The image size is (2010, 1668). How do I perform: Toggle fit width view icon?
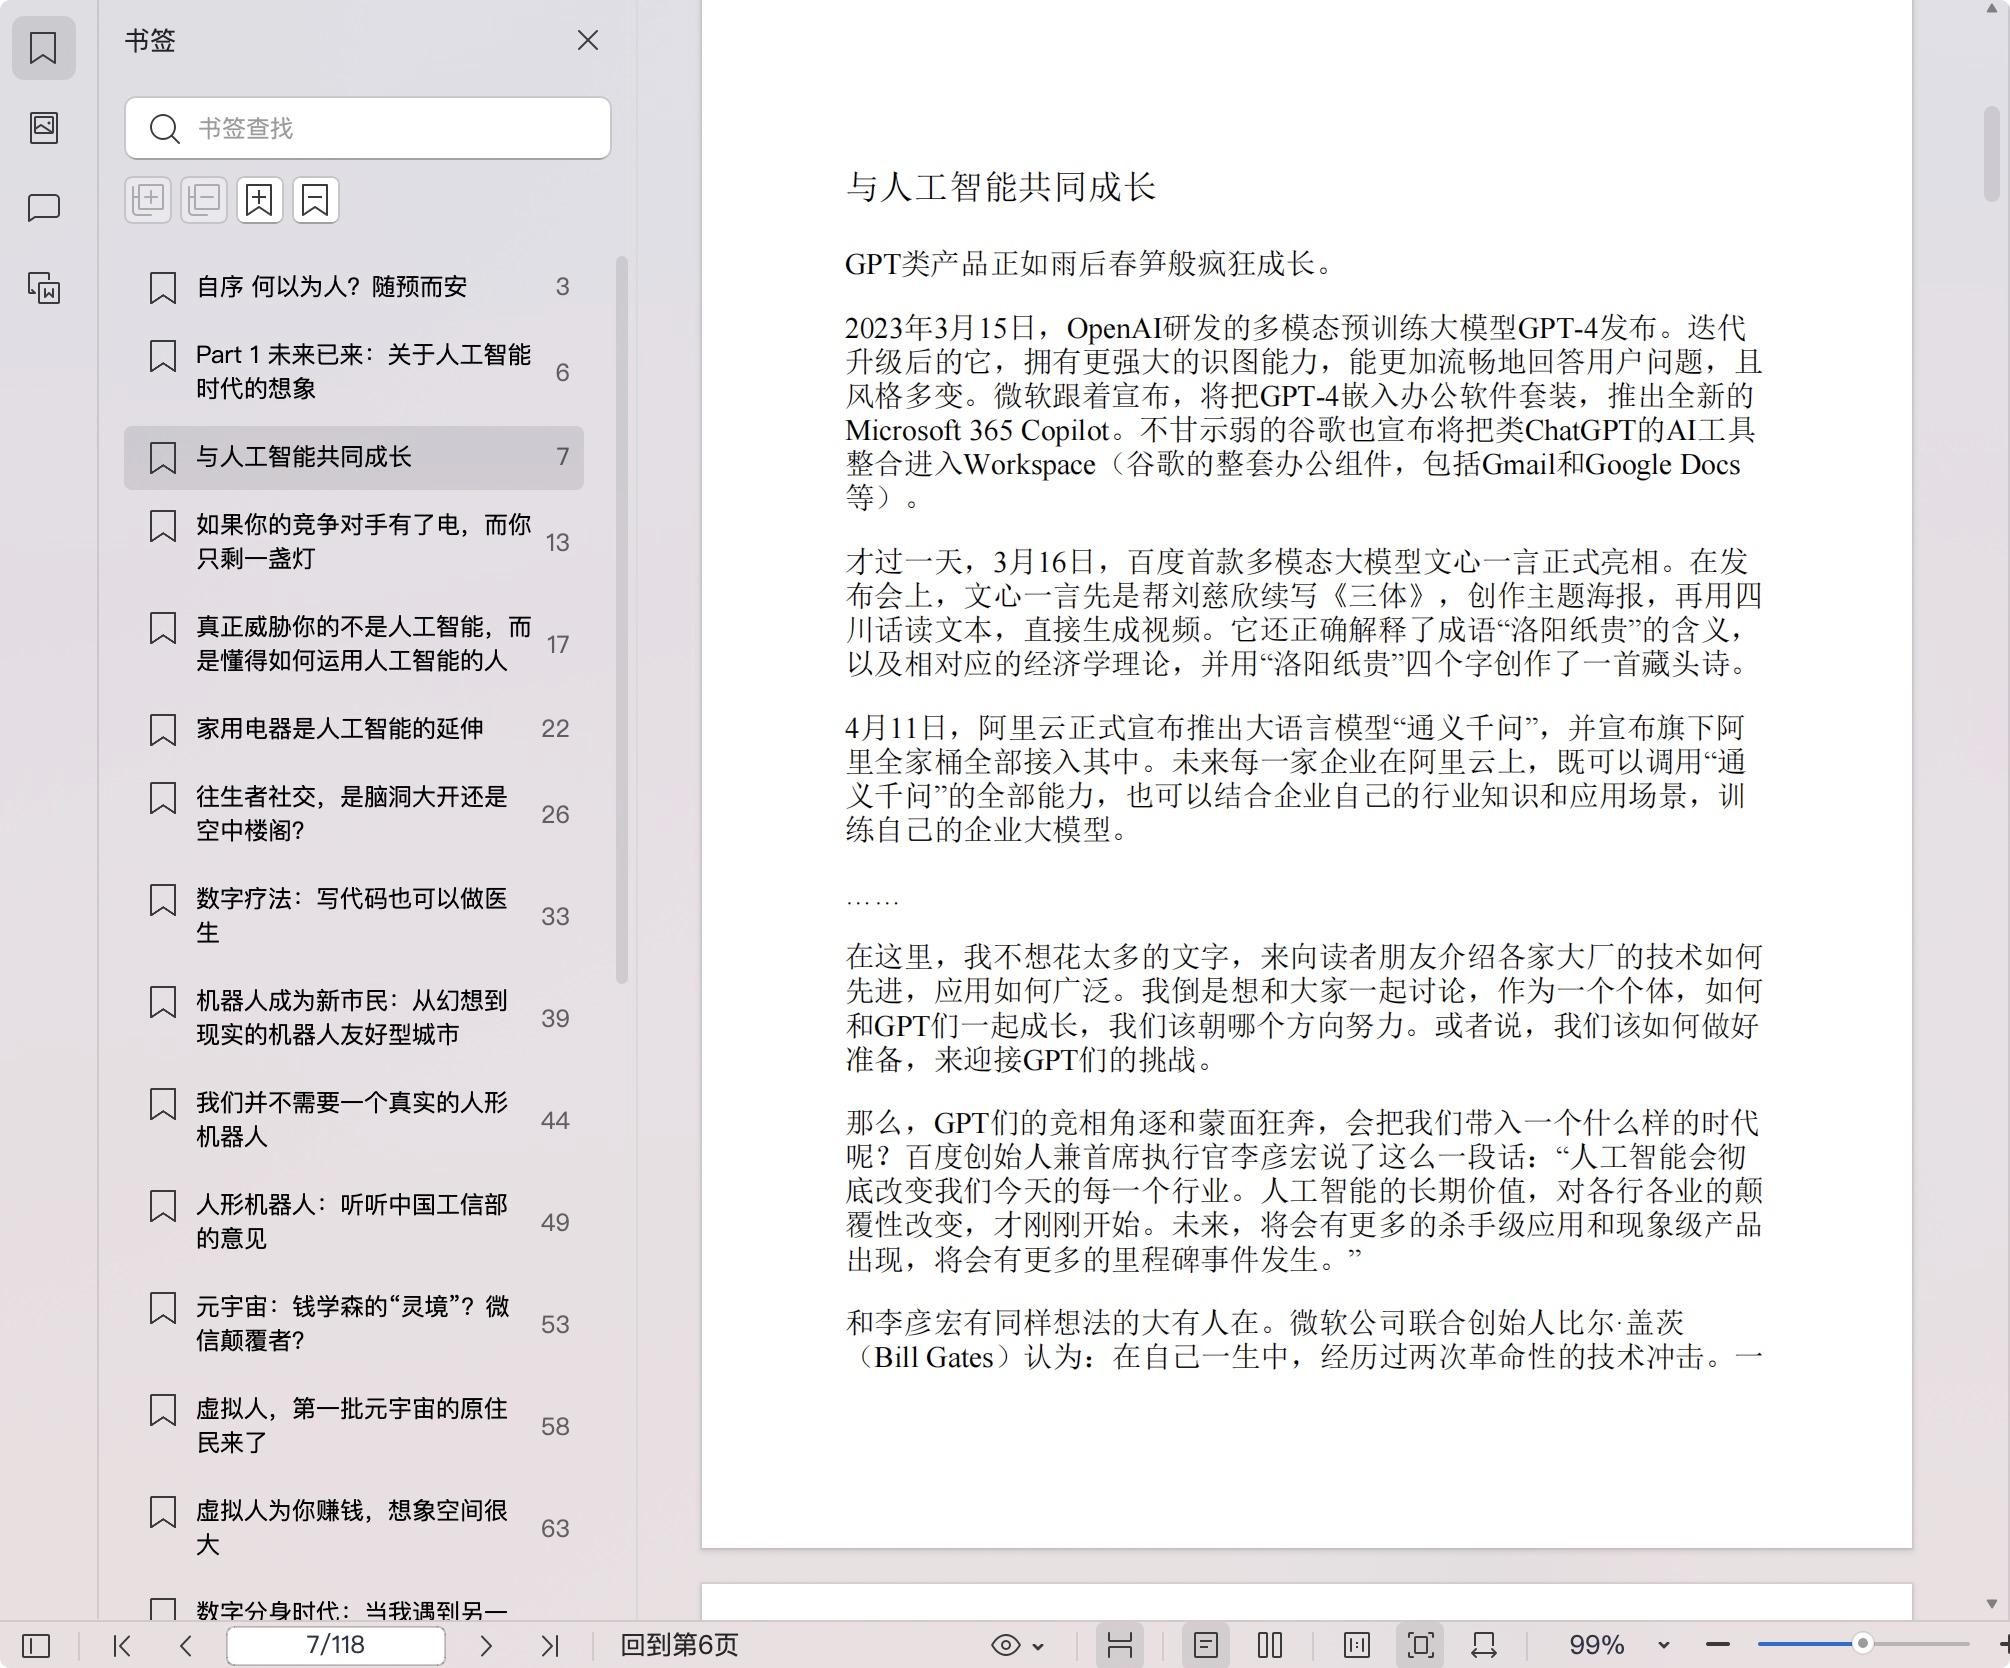click(1484, 1645)
